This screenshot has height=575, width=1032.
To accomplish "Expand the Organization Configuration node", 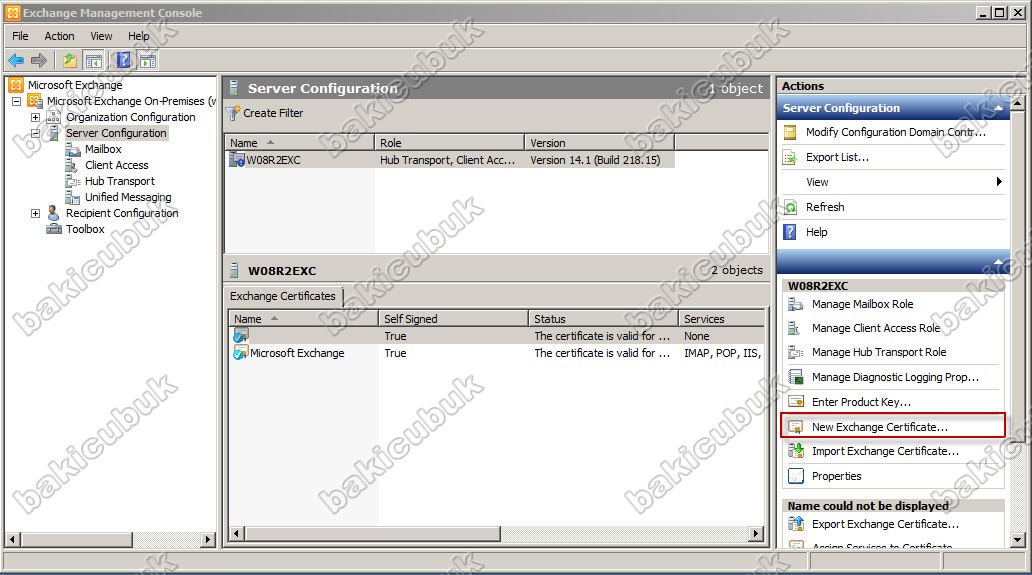I will (36, 117).
